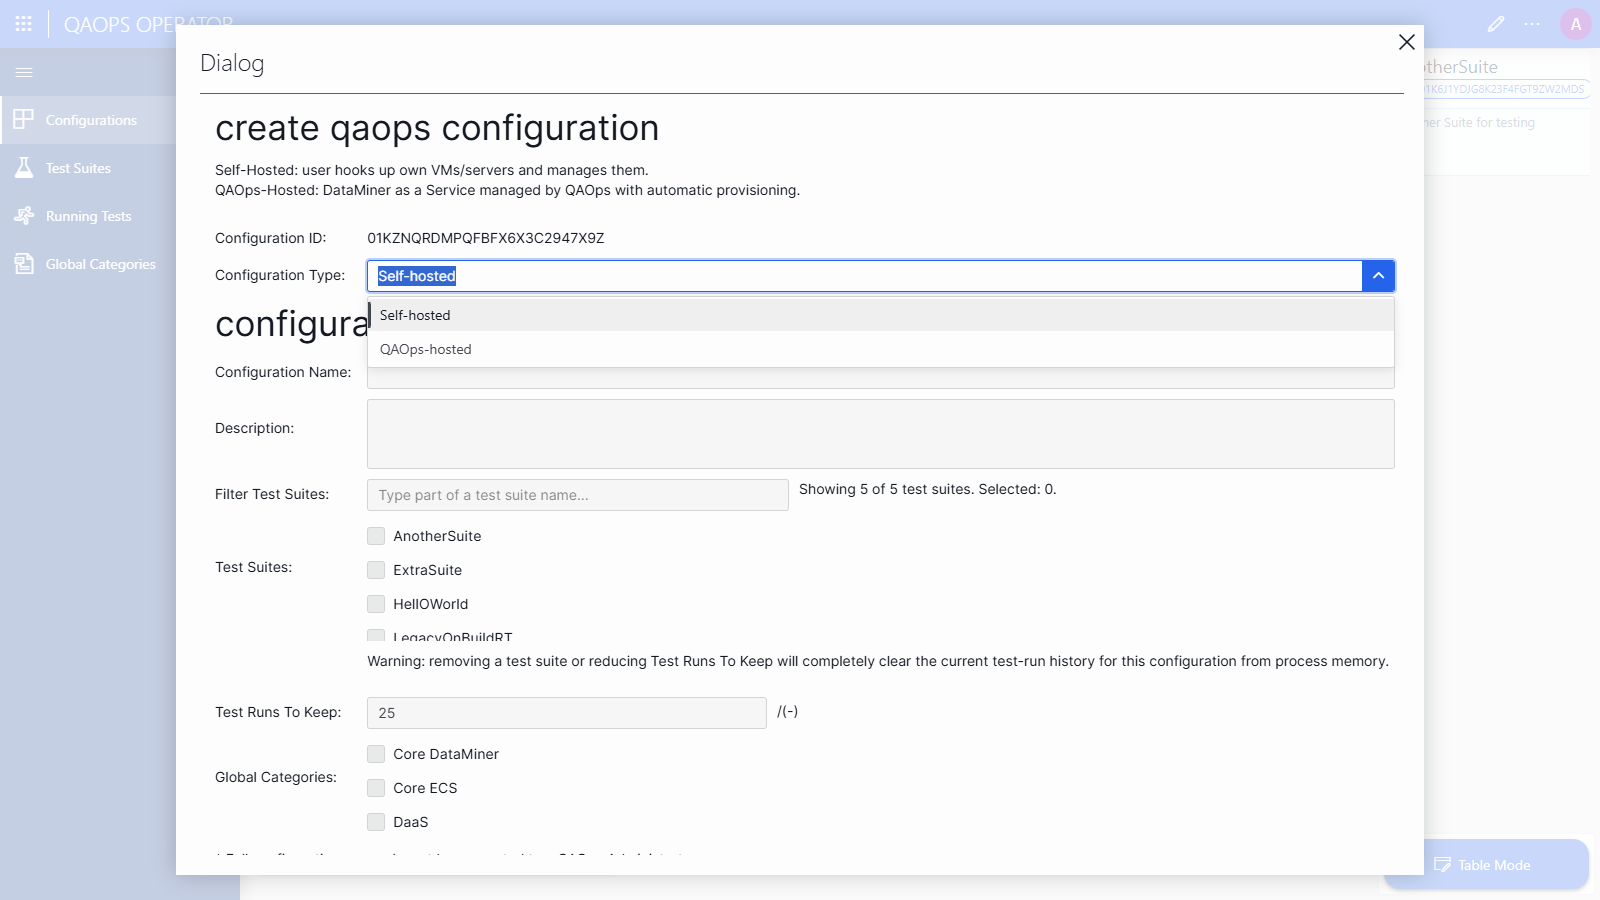Select Self-hosted from the dropdown list
1600x900 pixels.
(x=881, y=315)
